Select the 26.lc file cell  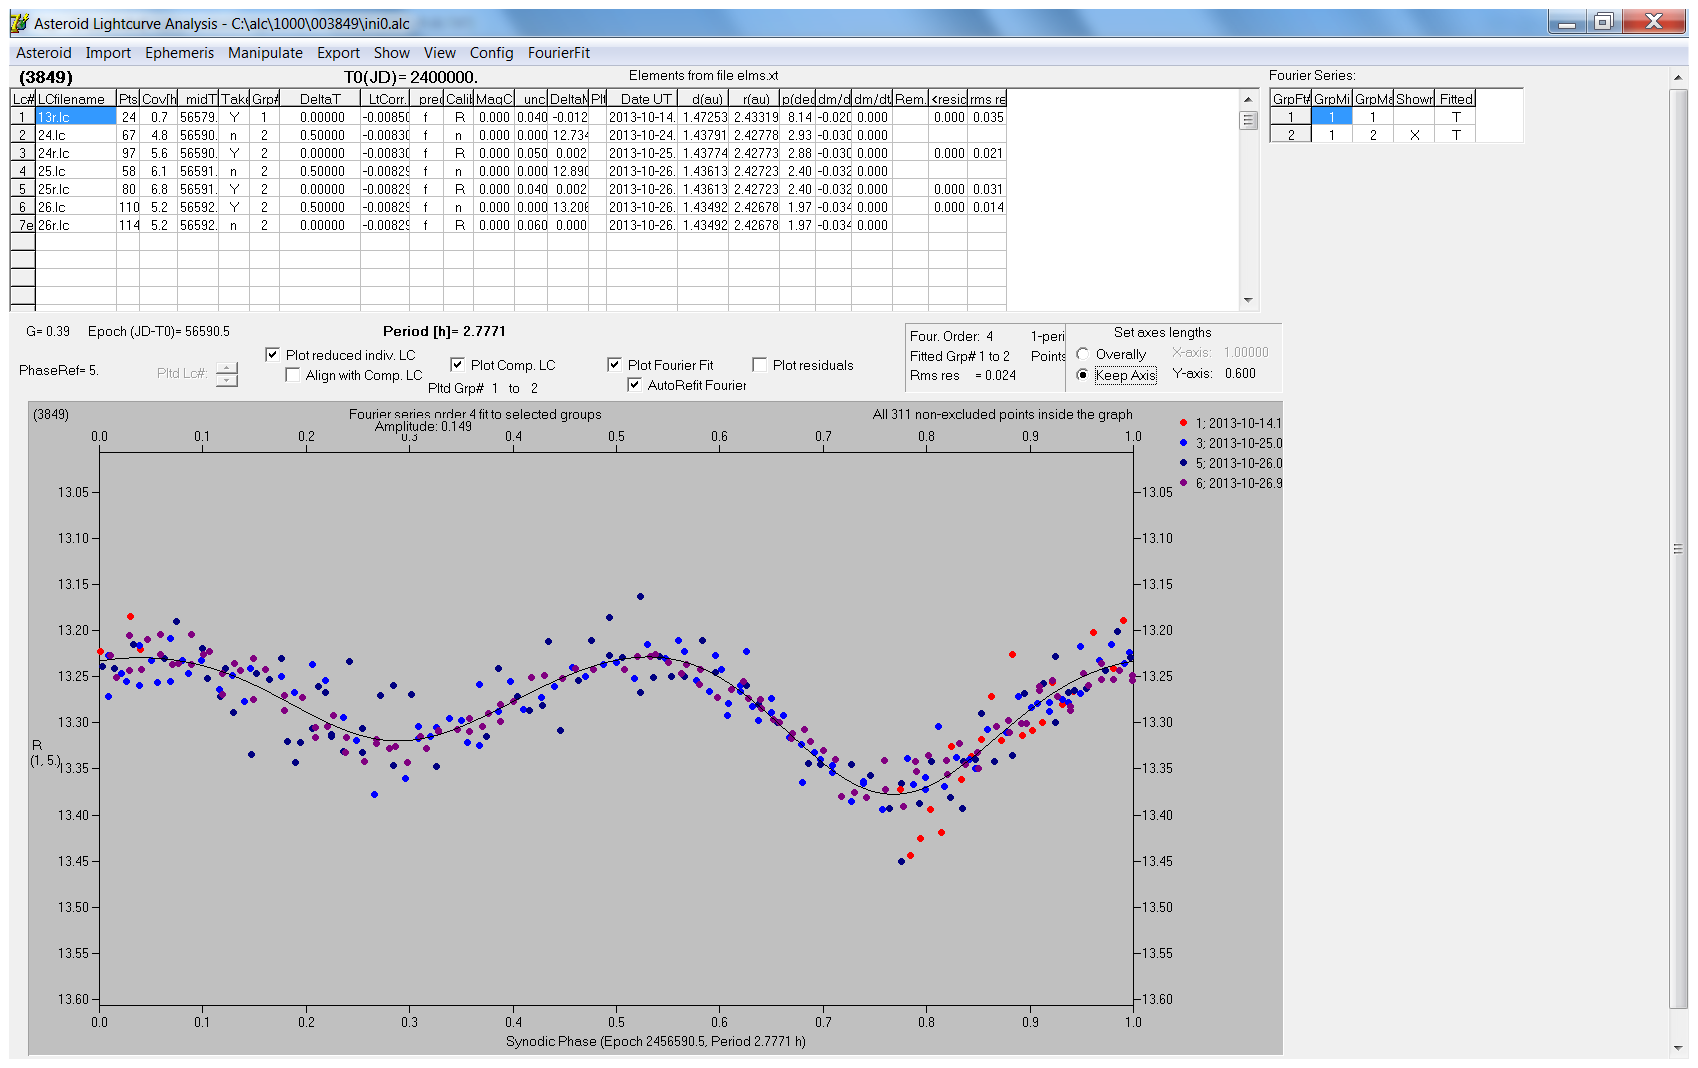pyautogui.click(x=76, y=207)
